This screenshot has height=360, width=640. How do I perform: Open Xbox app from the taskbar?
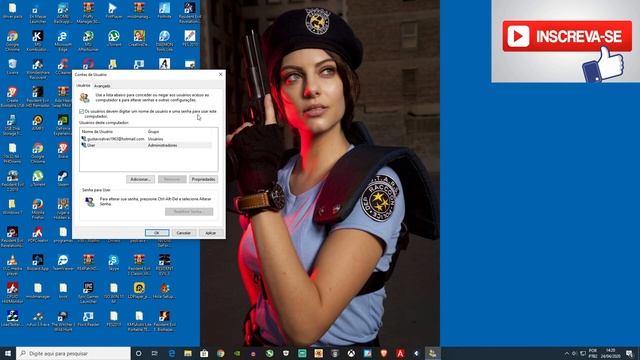pos(351,353)
